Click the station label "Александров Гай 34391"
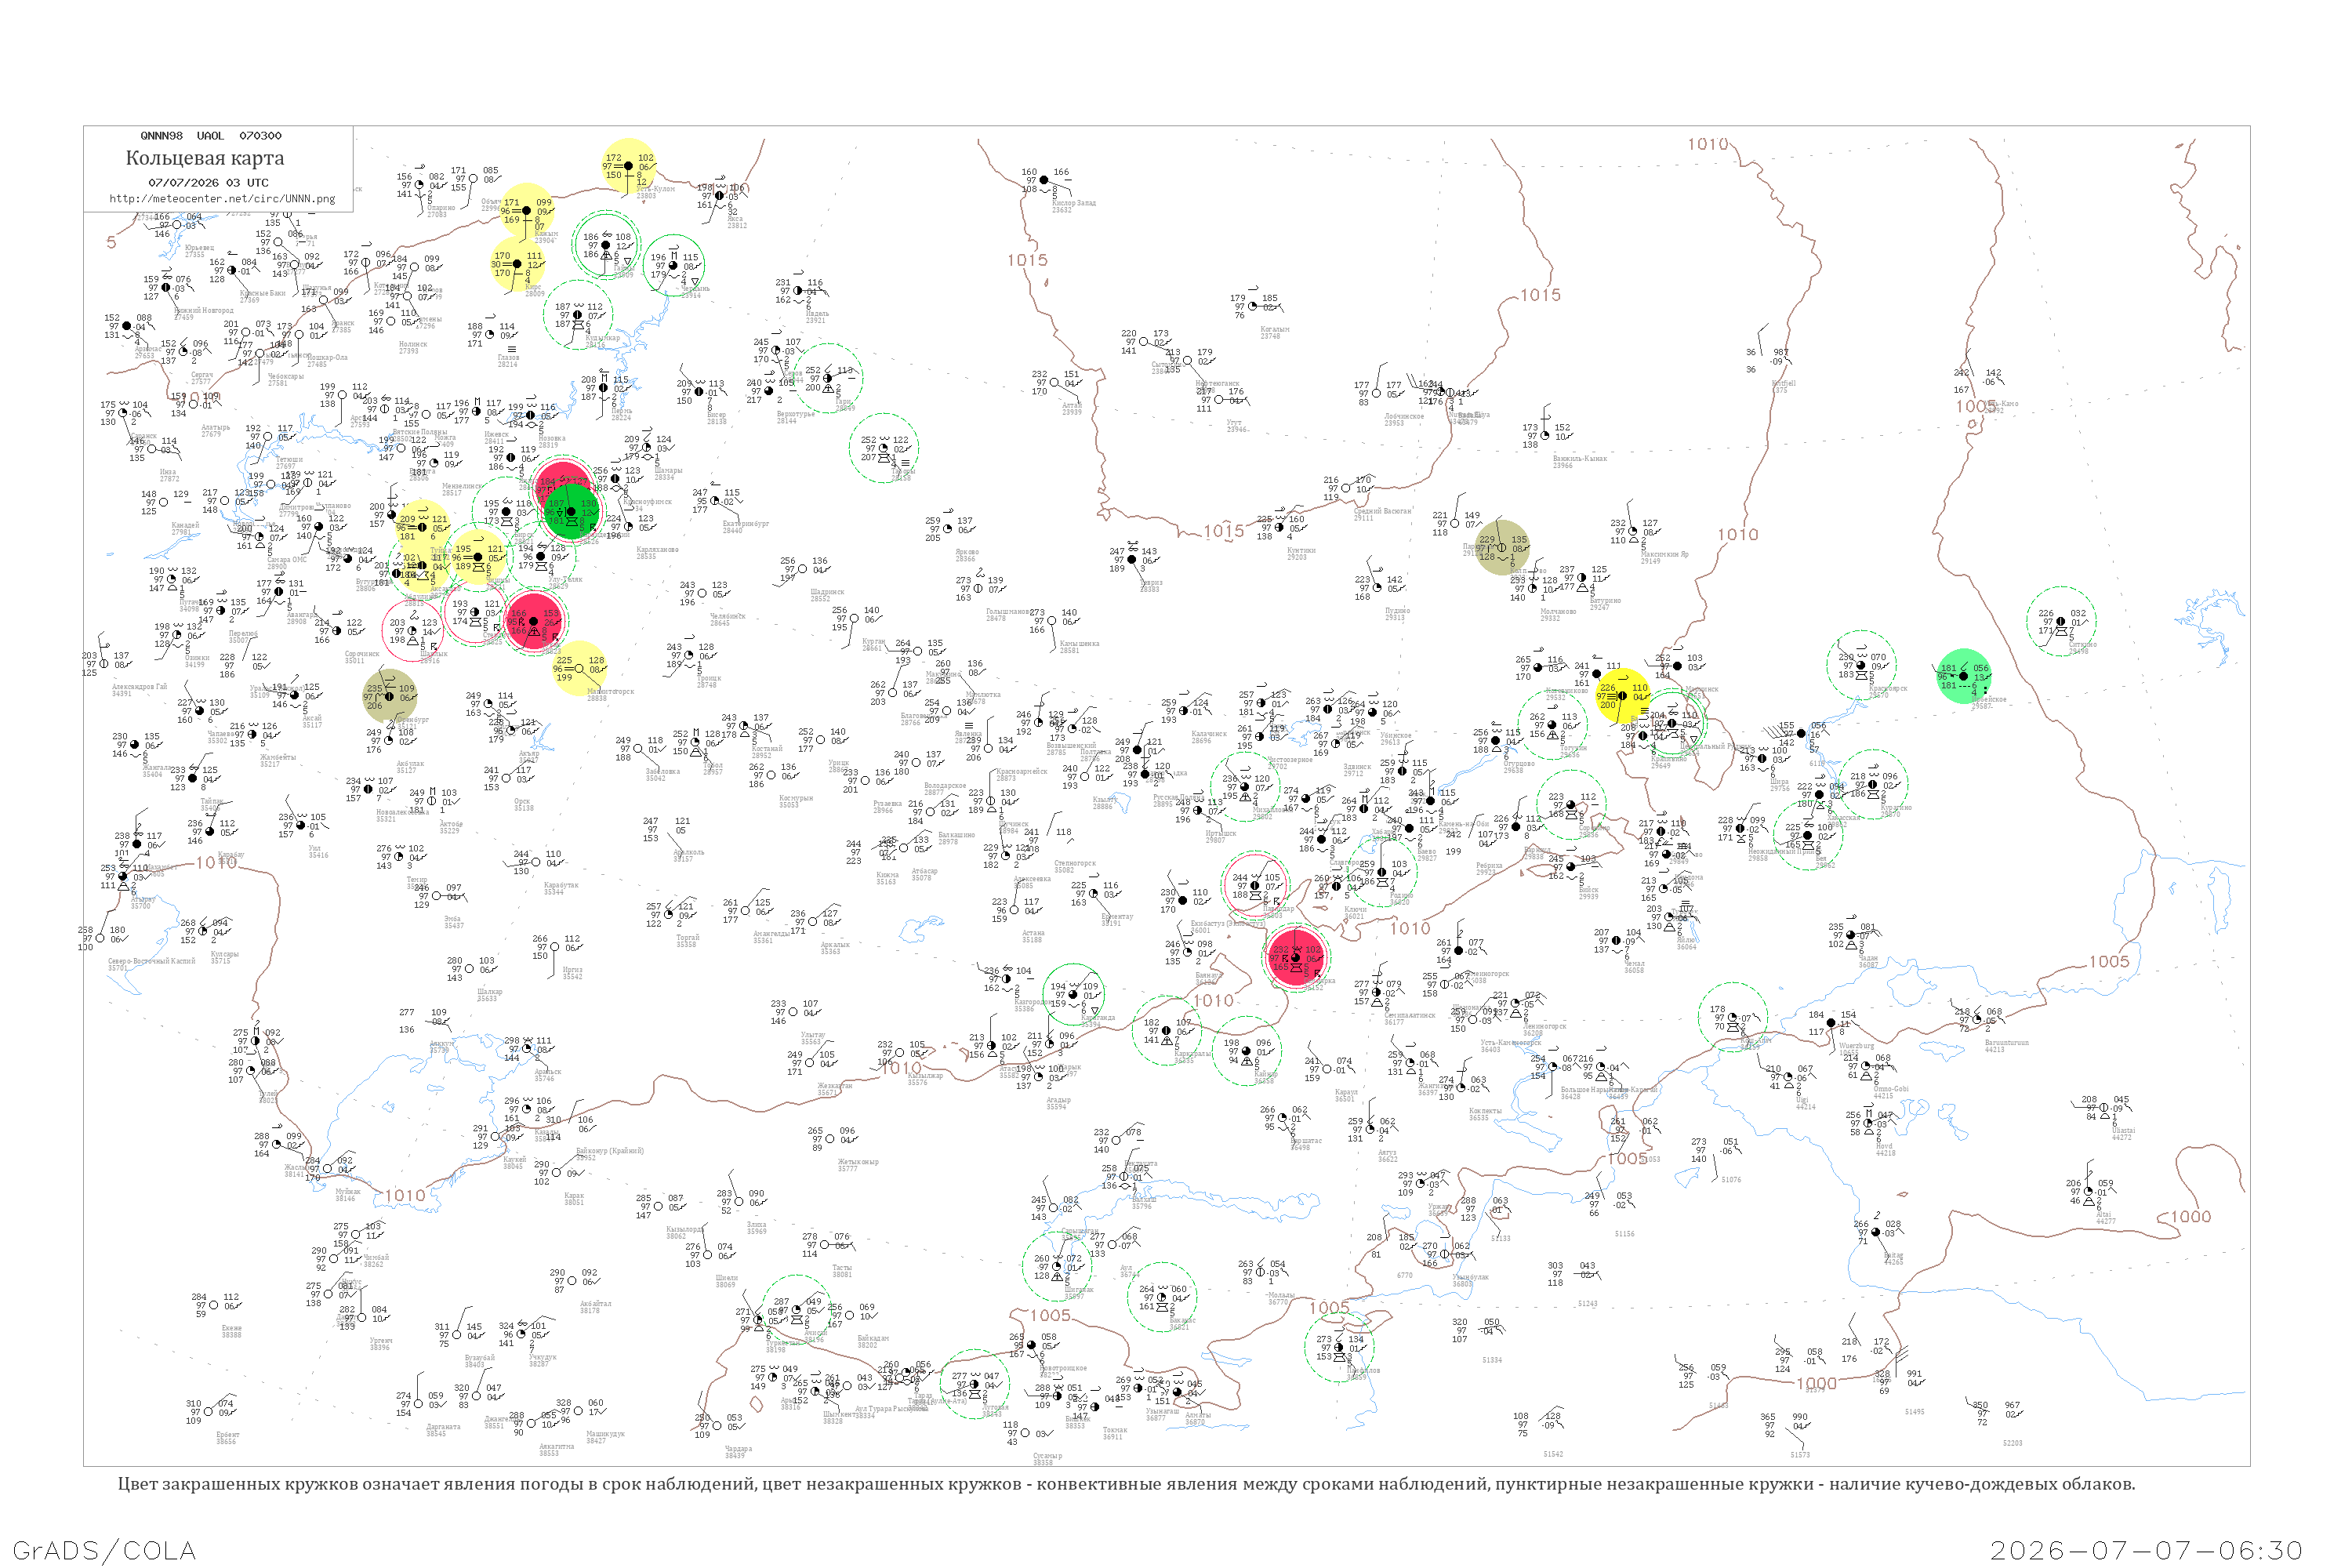The height and width of the screenshot is (1568, 2352). click(139, 690)
